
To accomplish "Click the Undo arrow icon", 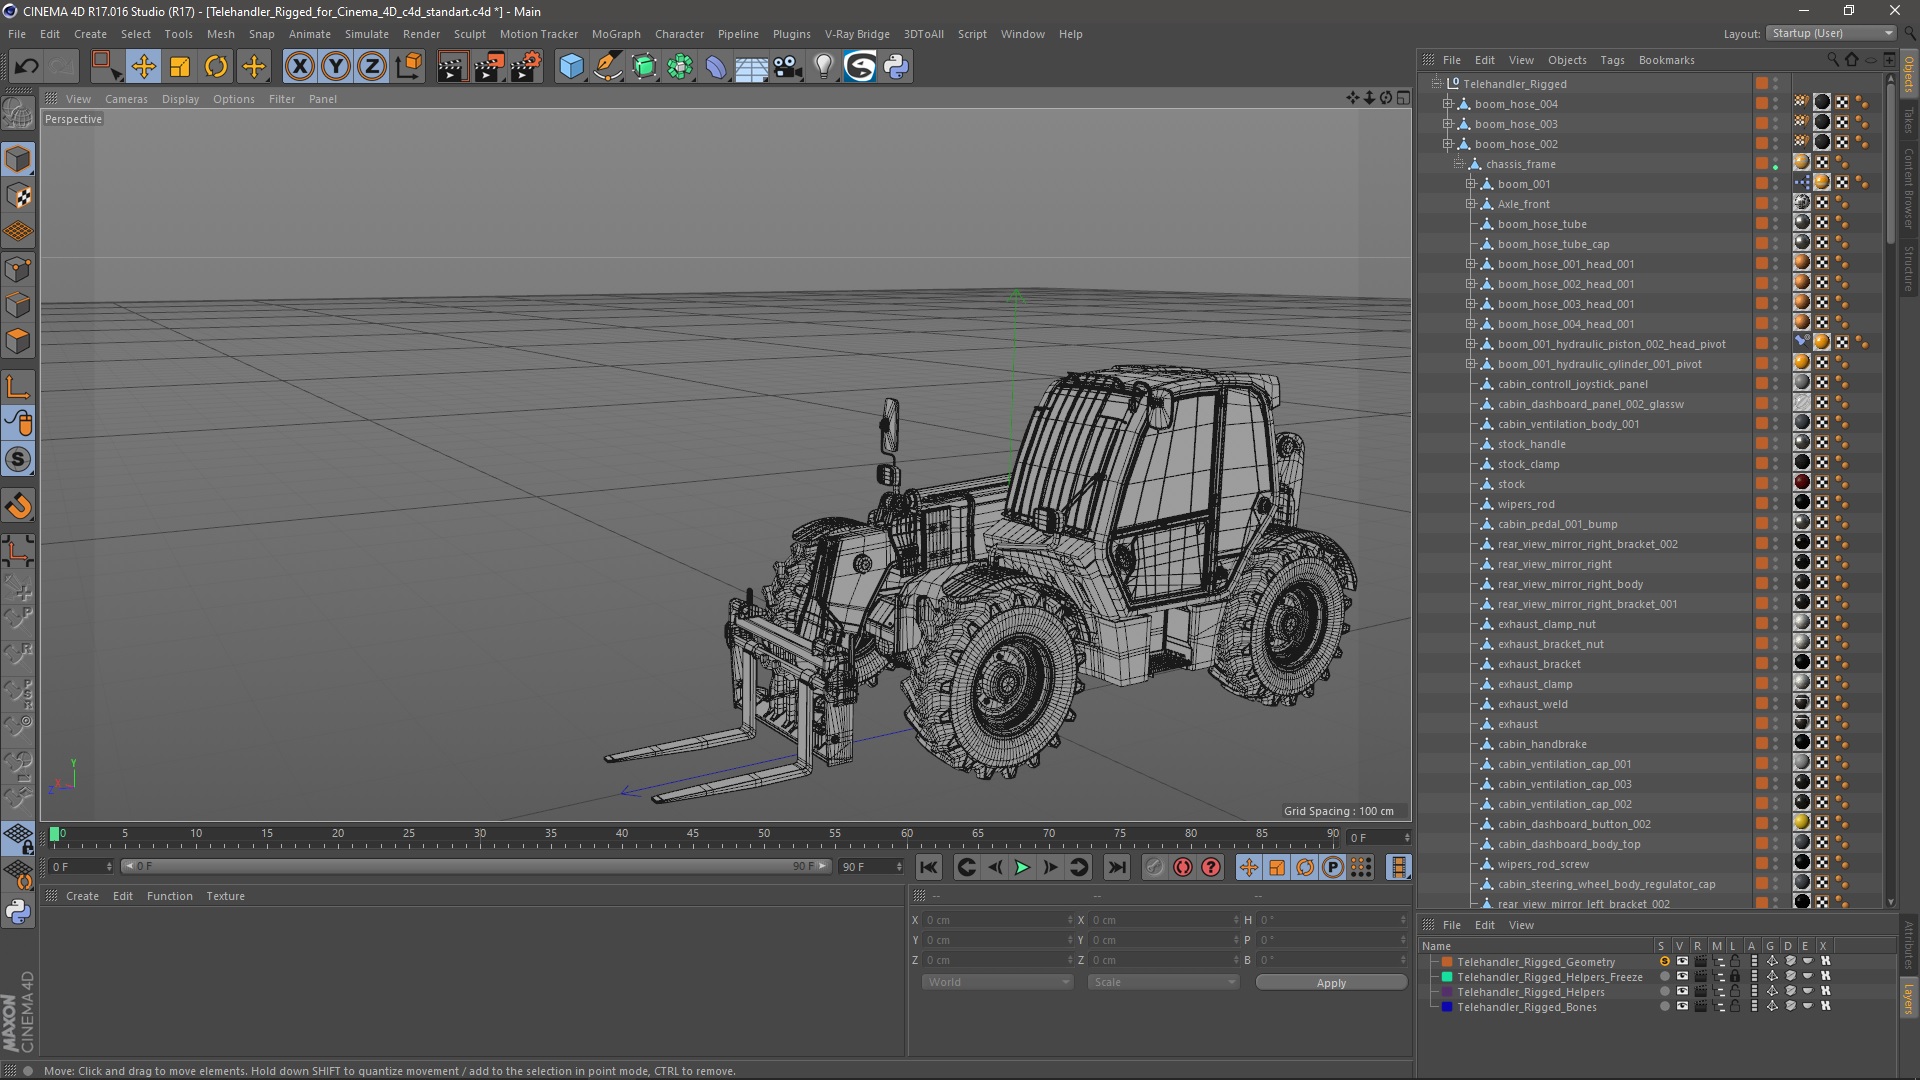I will (x=27, y=67).
